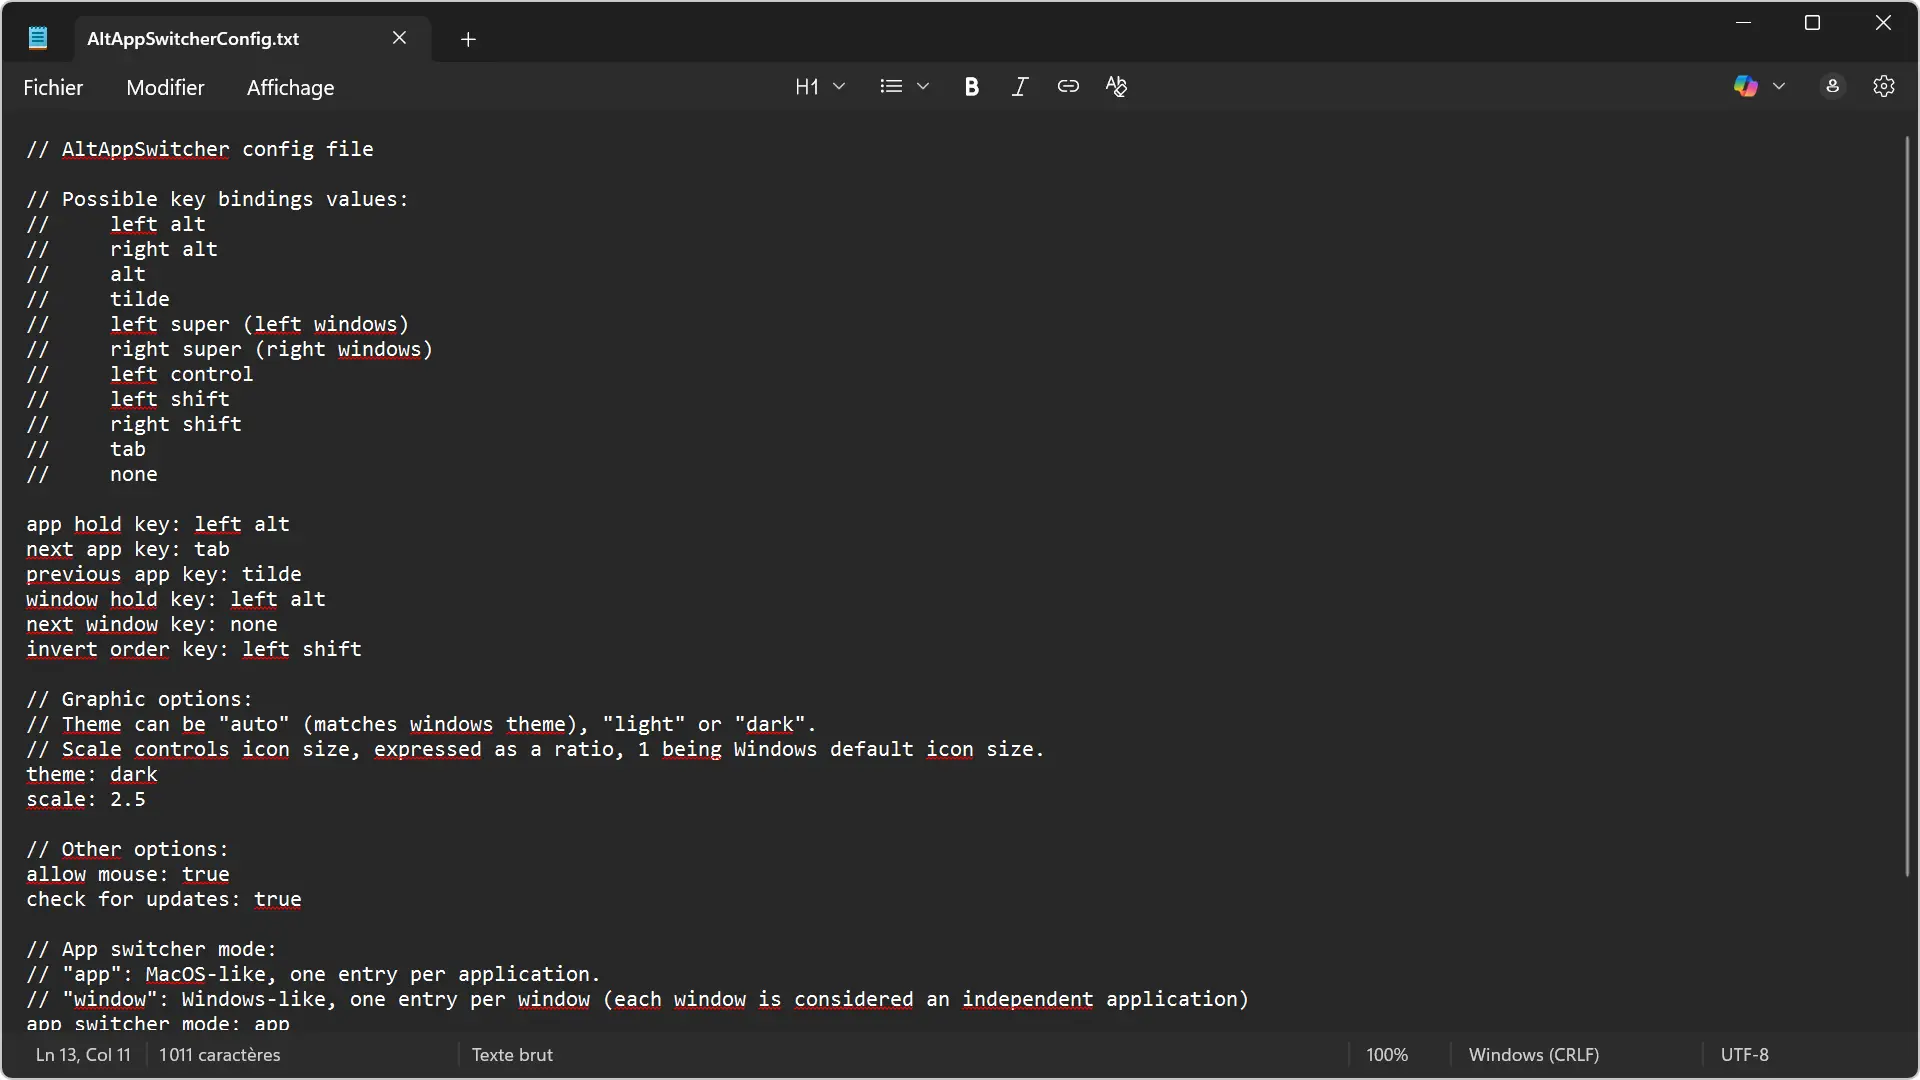Toggle italic formatting

pyautogui.click(x=1019, y=86)
